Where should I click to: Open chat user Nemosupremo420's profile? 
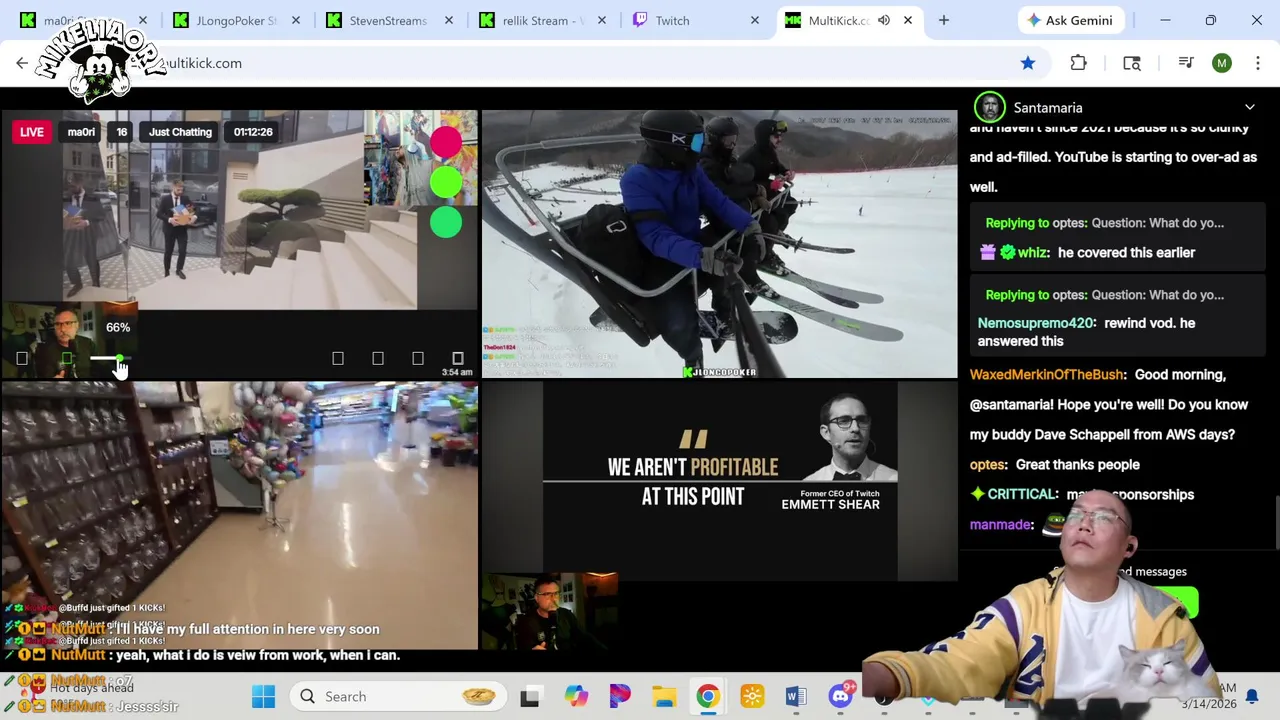click(x=1036, y=323)
